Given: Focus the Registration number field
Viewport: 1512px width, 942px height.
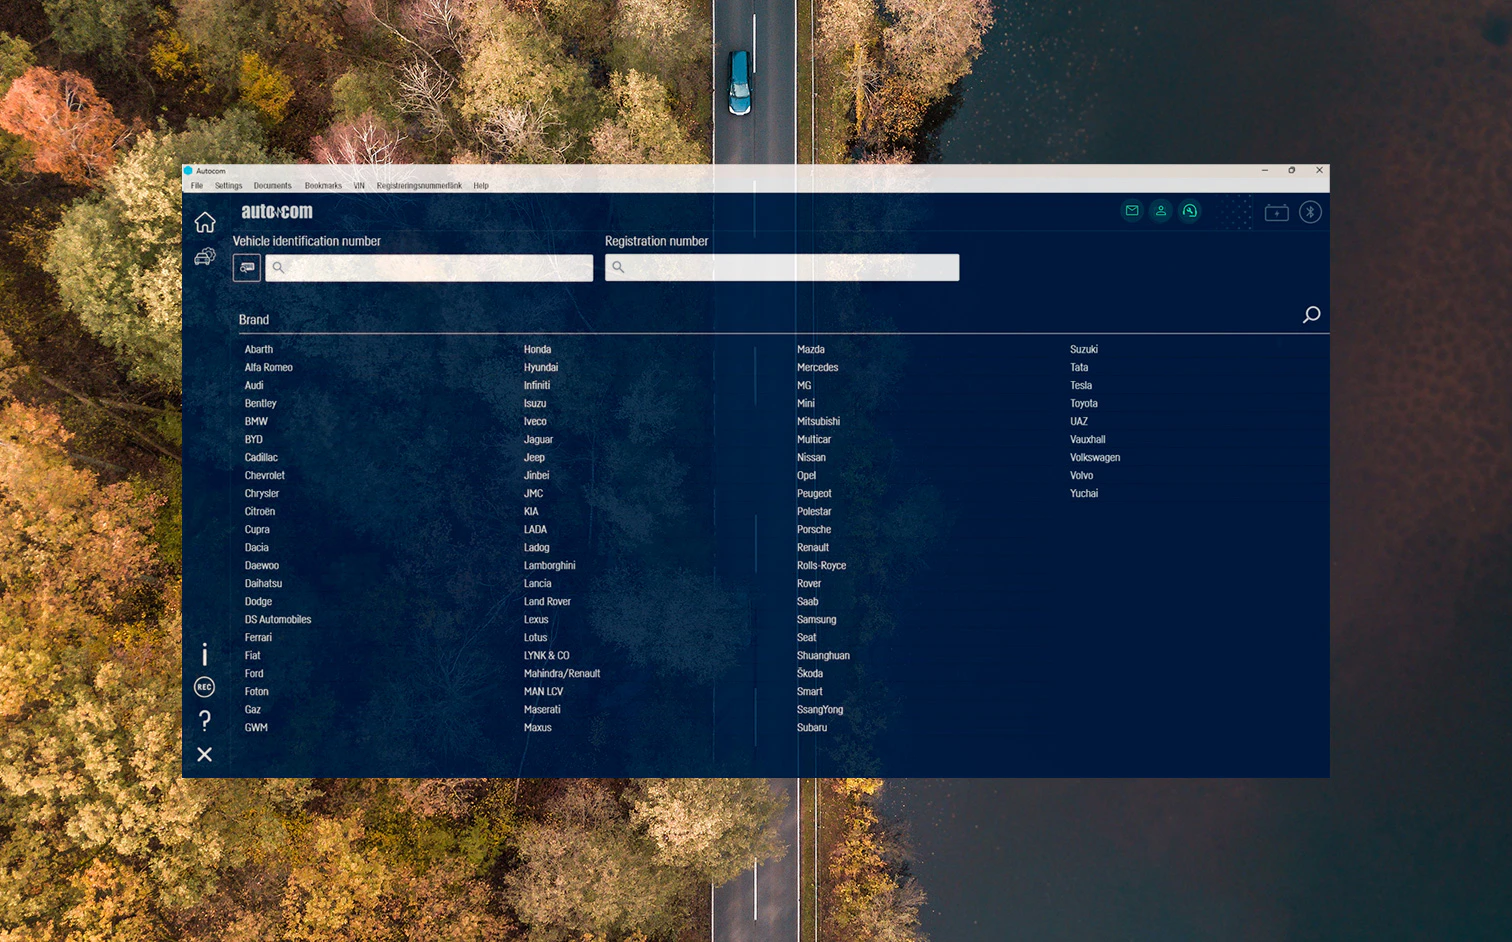Looking at the screenshot, I should [782, 267].
